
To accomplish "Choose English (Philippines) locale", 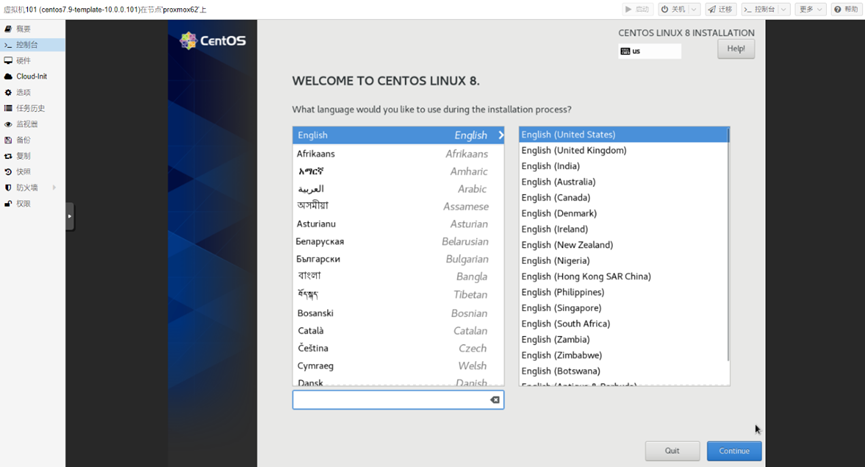I will pyautogui.click(x=623, y=292).
